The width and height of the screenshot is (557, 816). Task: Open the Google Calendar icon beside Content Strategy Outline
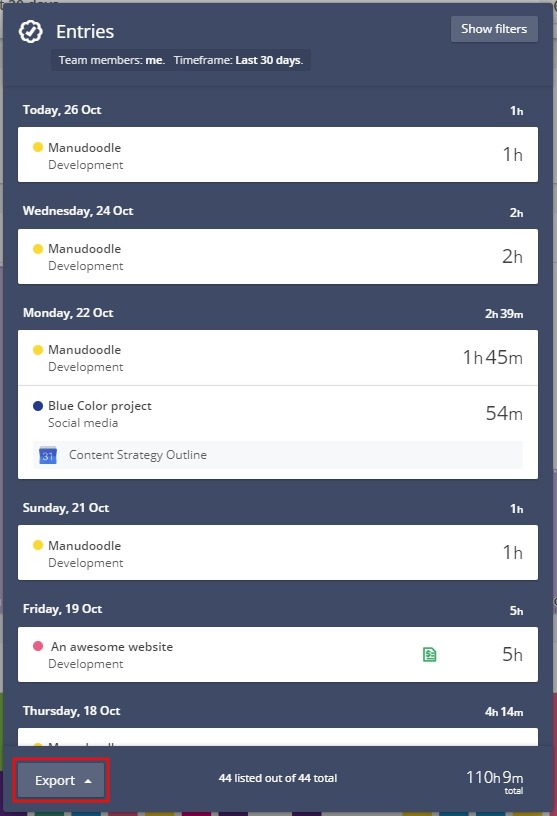48,455
